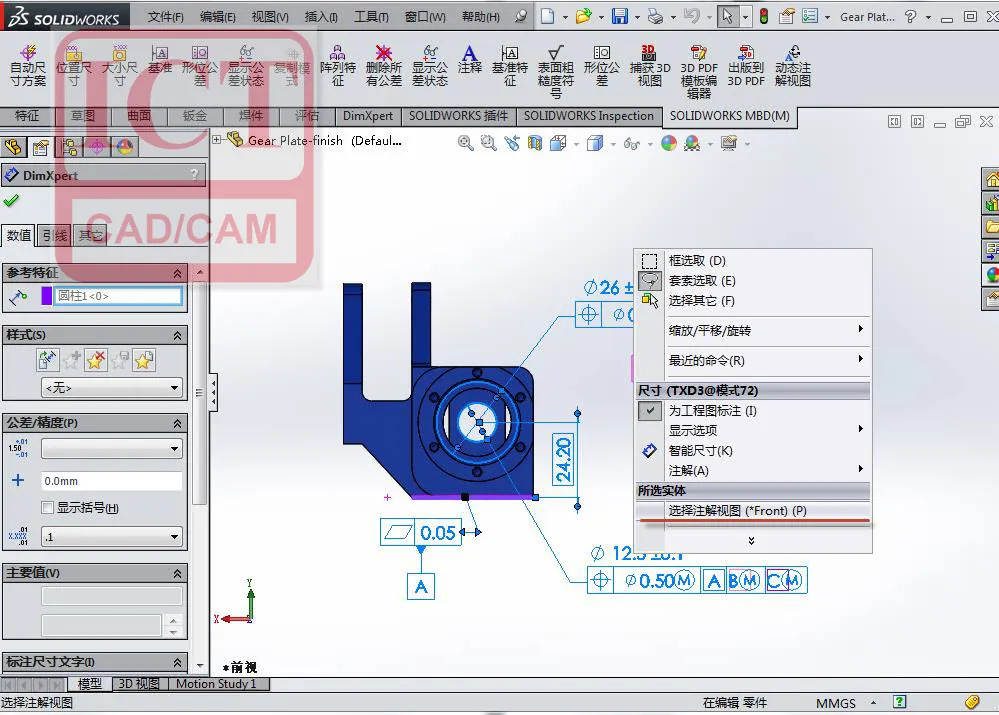Switch to the SOLIDWORKS Inspection tab
Image resolution: width=999 pixels, height=715 pixels.
click(x=589, y=116)
